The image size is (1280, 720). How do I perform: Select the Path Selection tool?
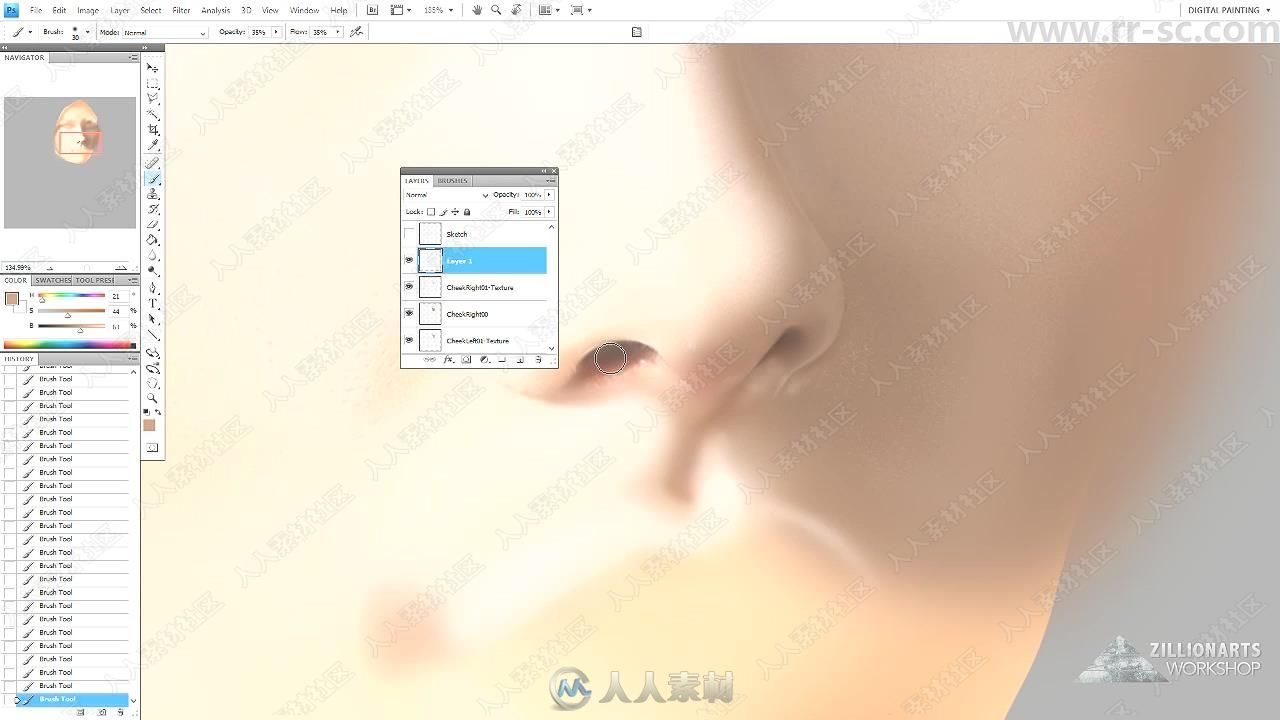pos(153,319)
